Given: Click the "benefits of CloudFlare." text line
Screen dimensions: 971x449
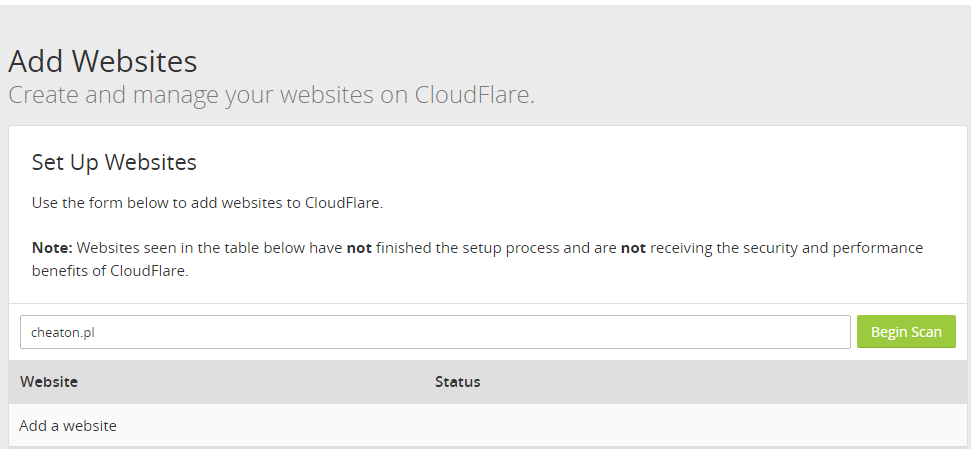Looking at the screenshot, I should pyautogui.click(x=110, y=271).
